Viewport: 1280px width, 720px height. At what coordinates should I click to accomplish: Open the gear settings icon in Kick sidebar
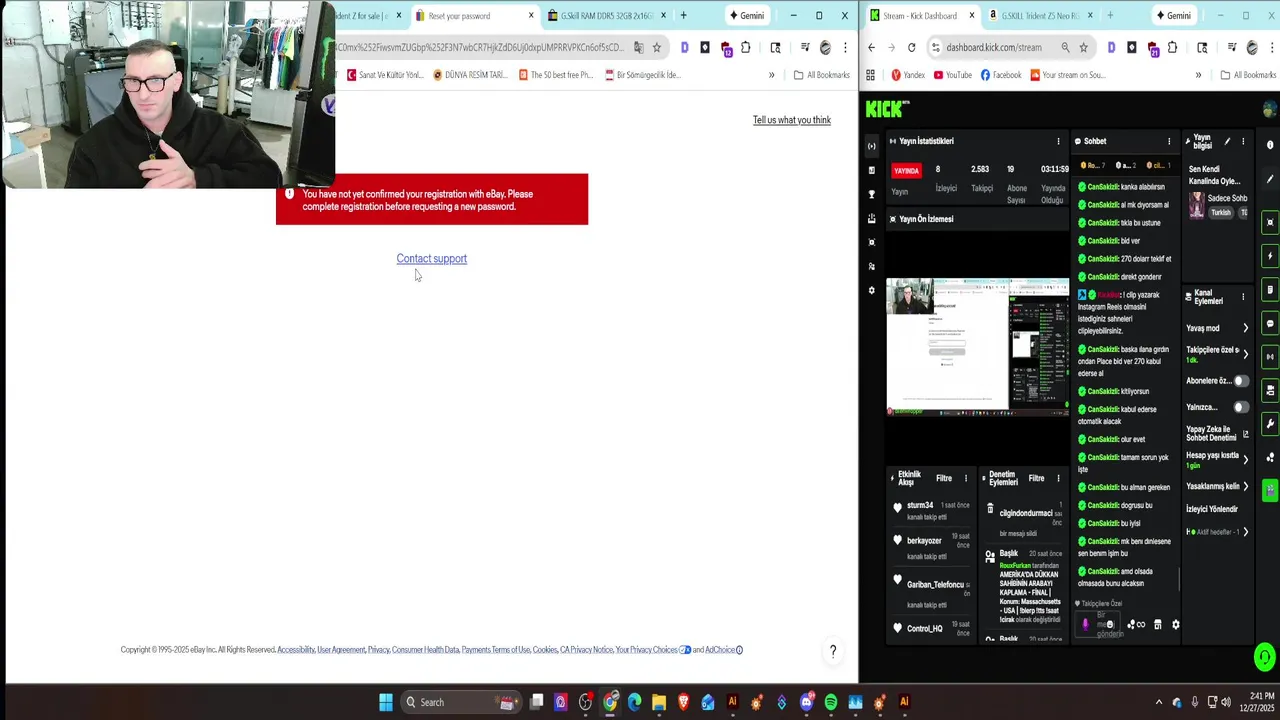[871, 290]
